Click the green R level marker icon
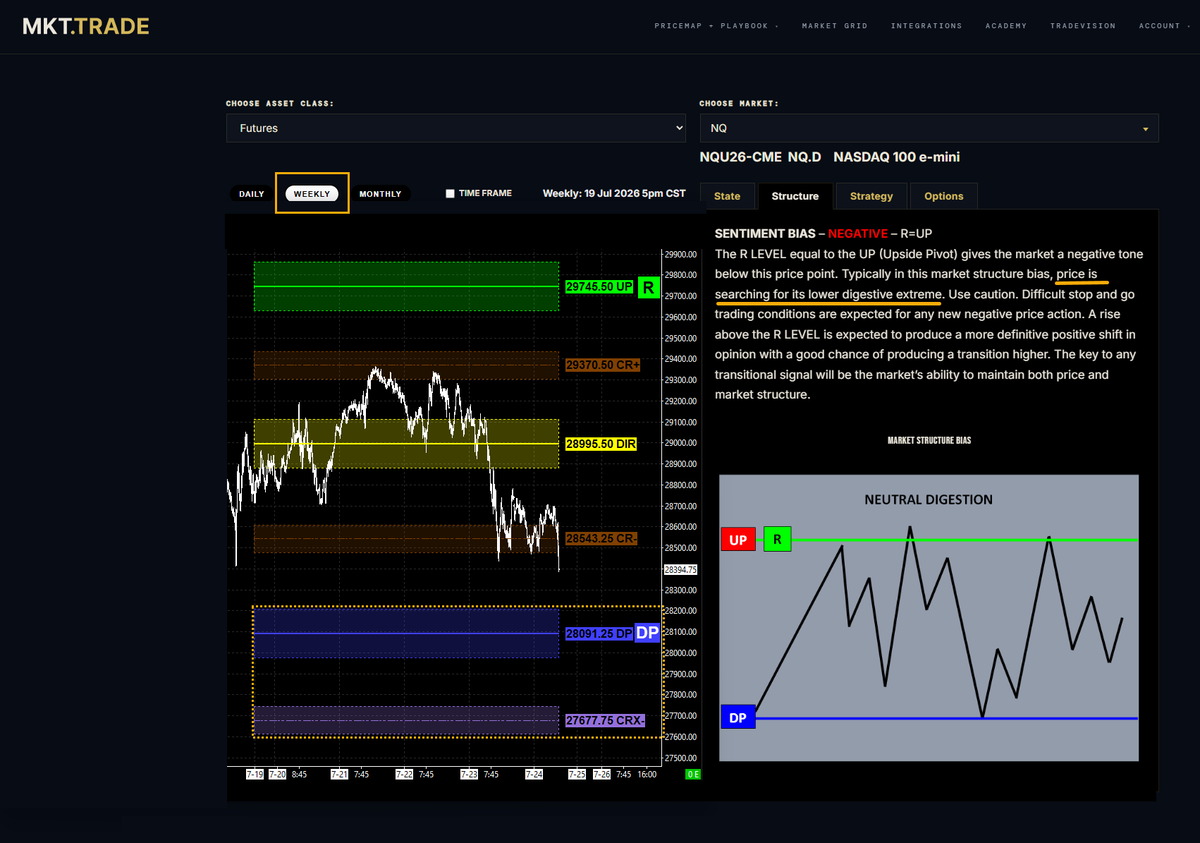The width and height of the screenshot is (1200, 843). pyautogui.click(x=648, y=288)
